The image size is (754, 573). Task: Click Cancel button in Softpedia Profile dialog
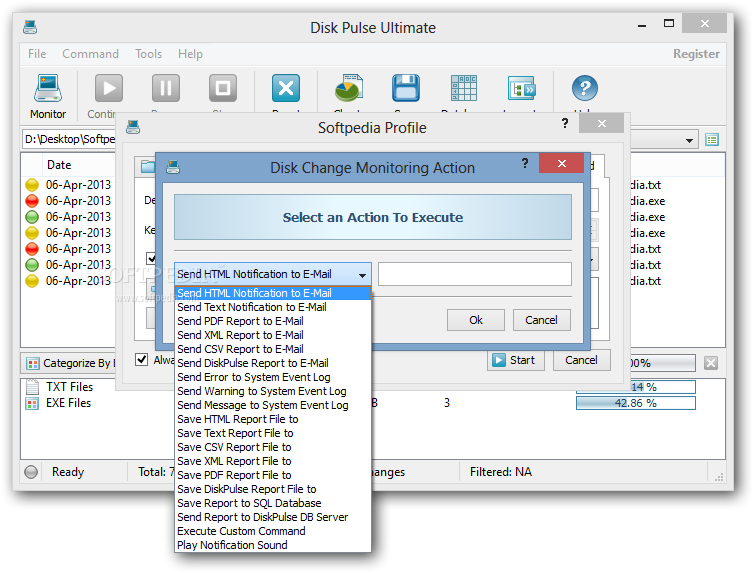581,360
